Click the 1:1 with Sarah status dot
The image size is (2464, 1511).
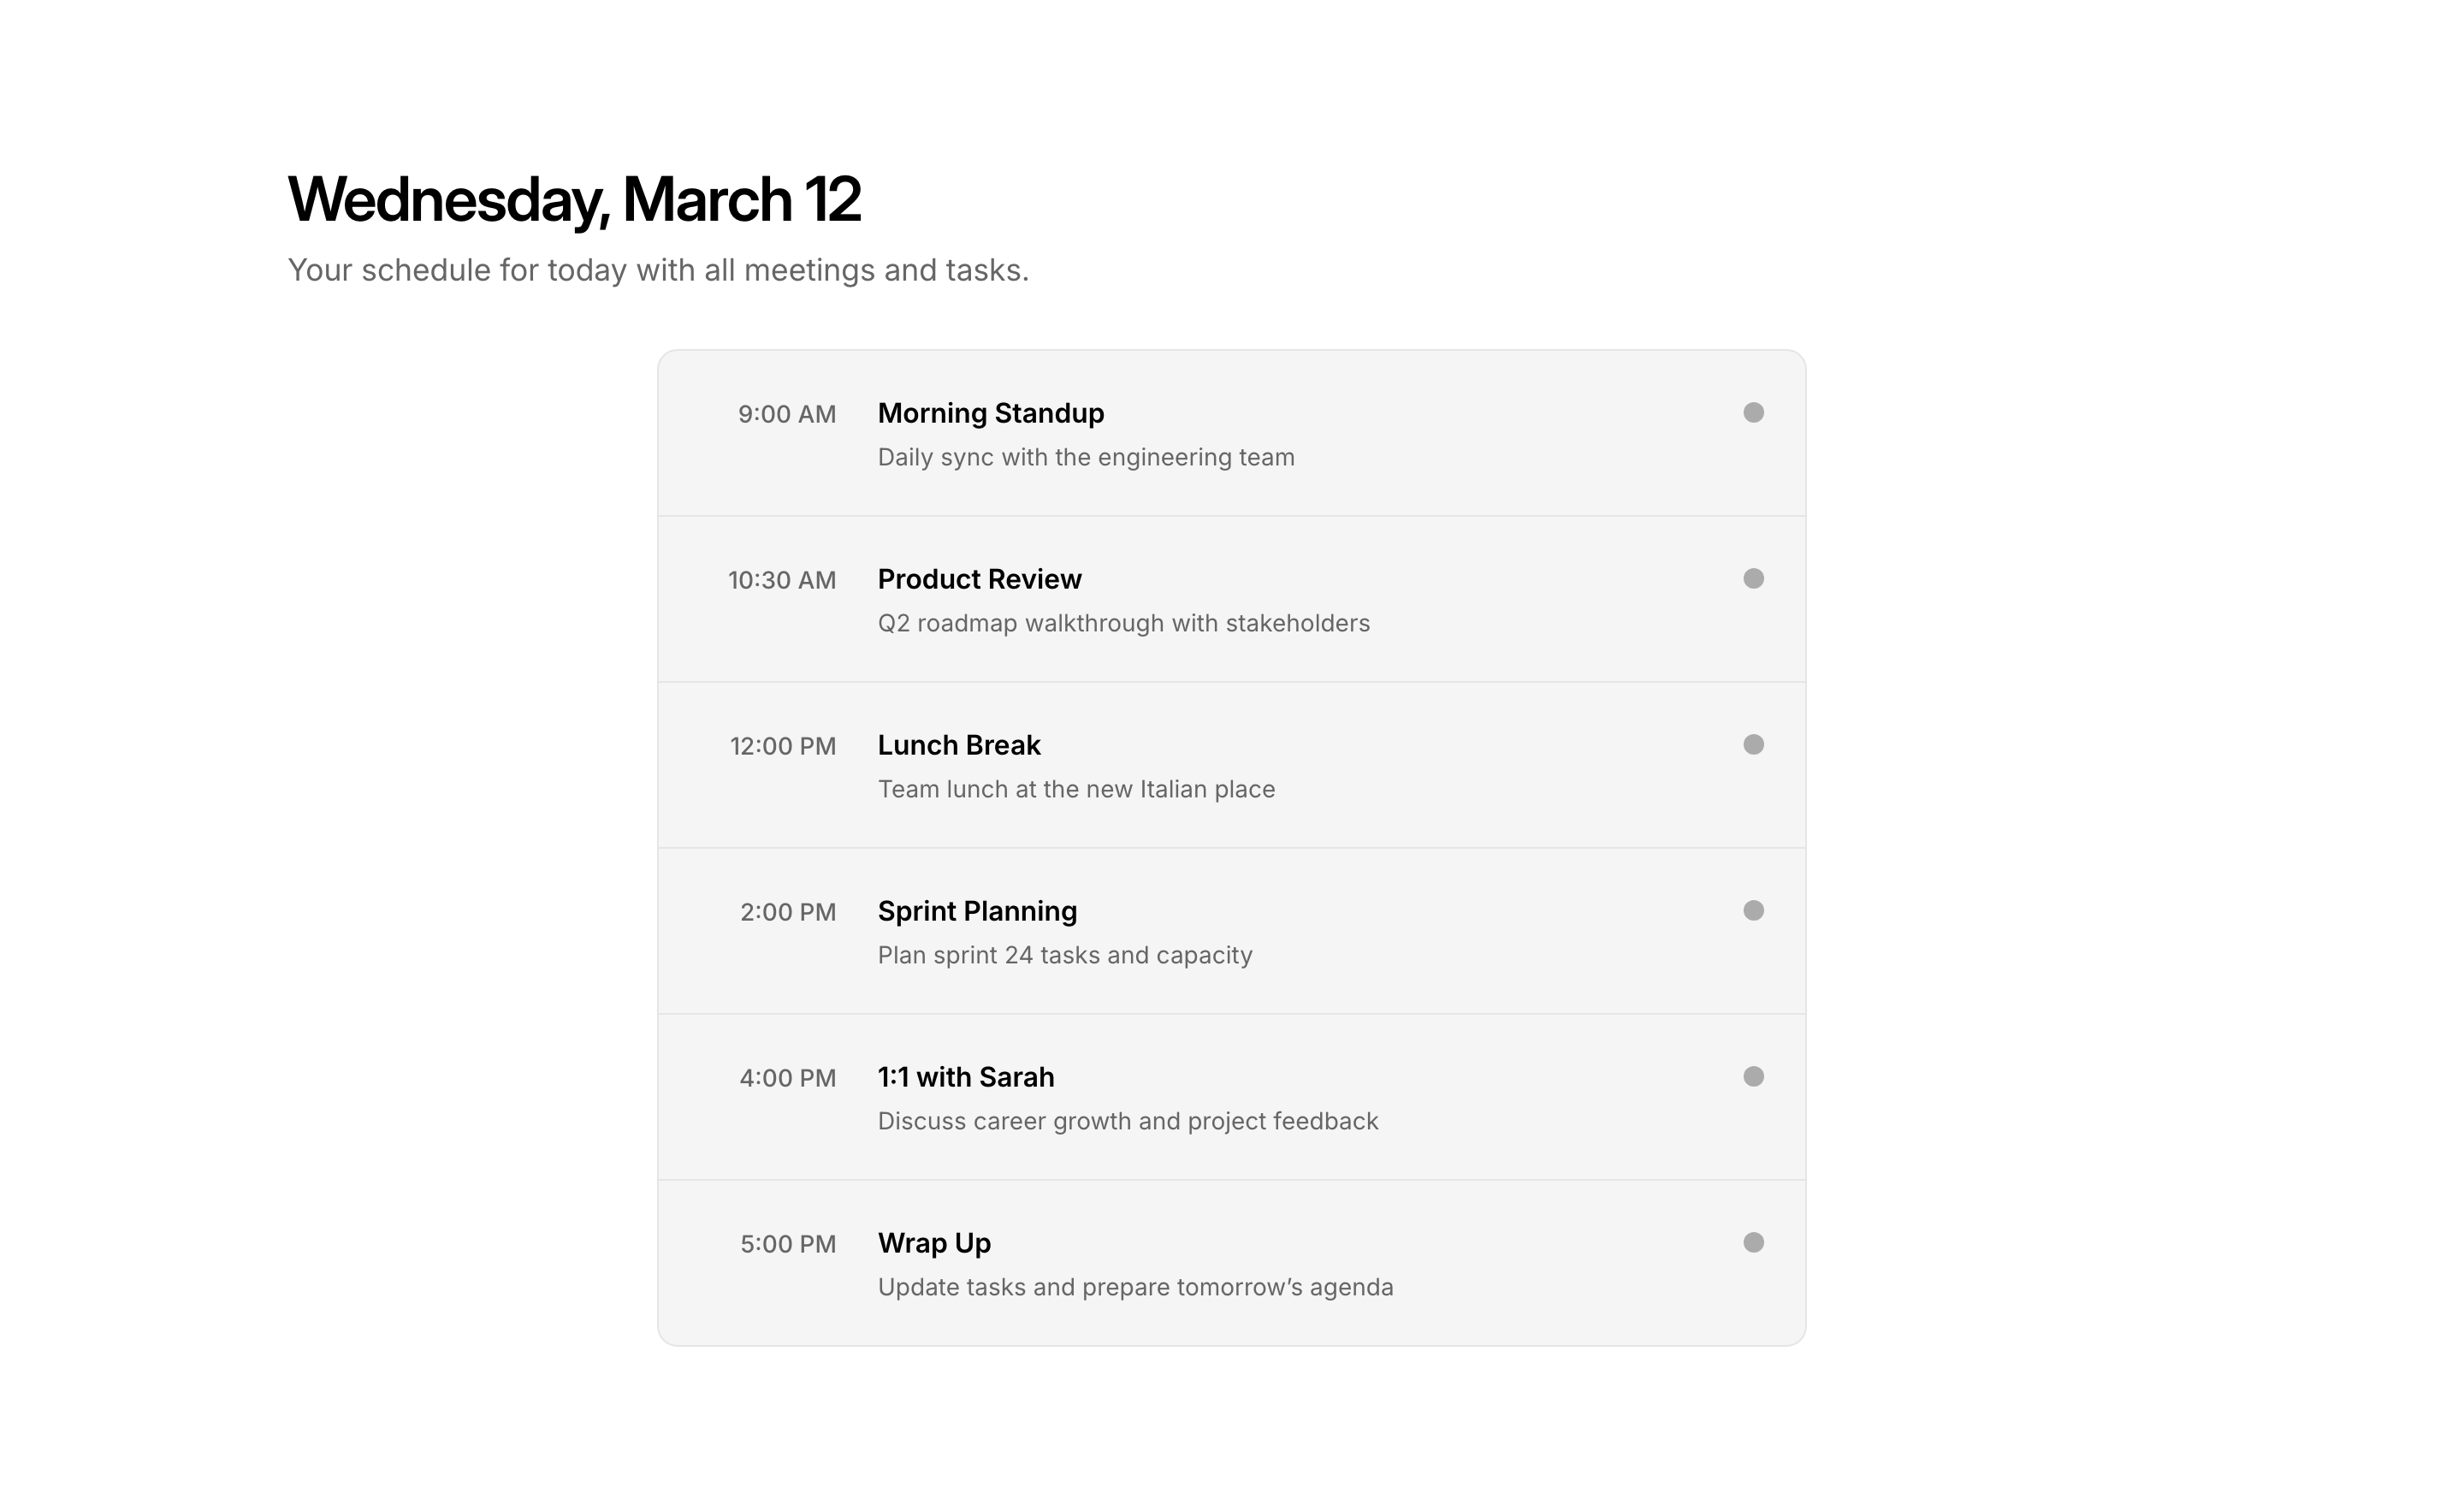coord(1753,1077)
